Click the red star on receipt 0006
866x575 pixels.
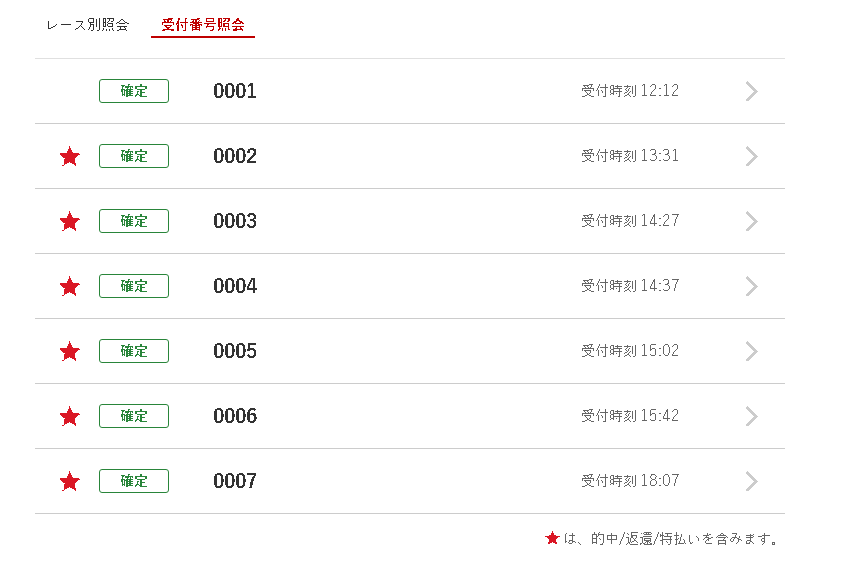(x=70, y=417)
